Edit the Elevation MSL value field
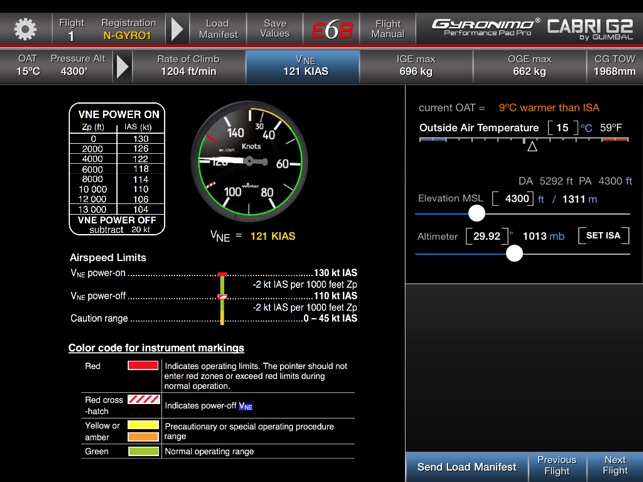This screenshot has width=643, height=482. click(x=514, y=199)
